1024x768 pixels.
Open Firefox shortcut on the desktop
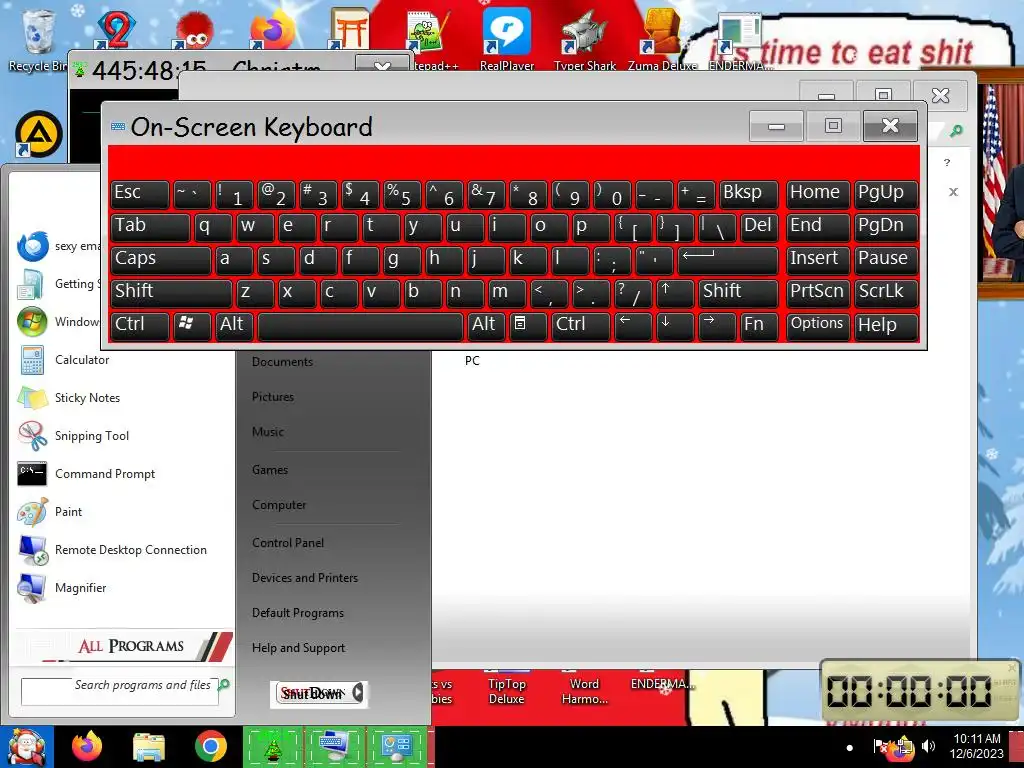coord(273,30)
